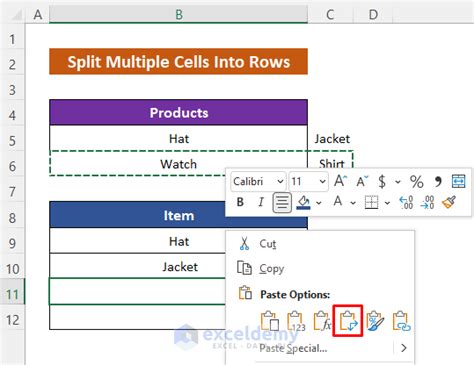
Task: Expand the Paste Special submenu arrow
Action: coord(404,348)
